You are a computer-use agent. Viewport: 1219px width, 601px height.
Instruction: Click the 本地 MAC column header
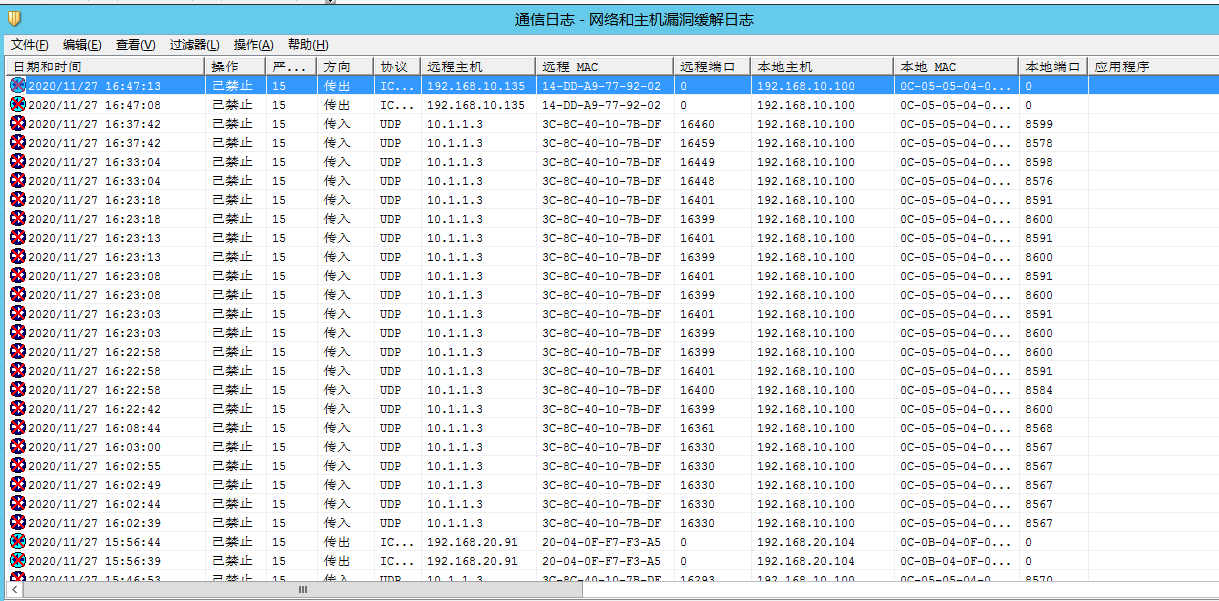tap(956, 67)
